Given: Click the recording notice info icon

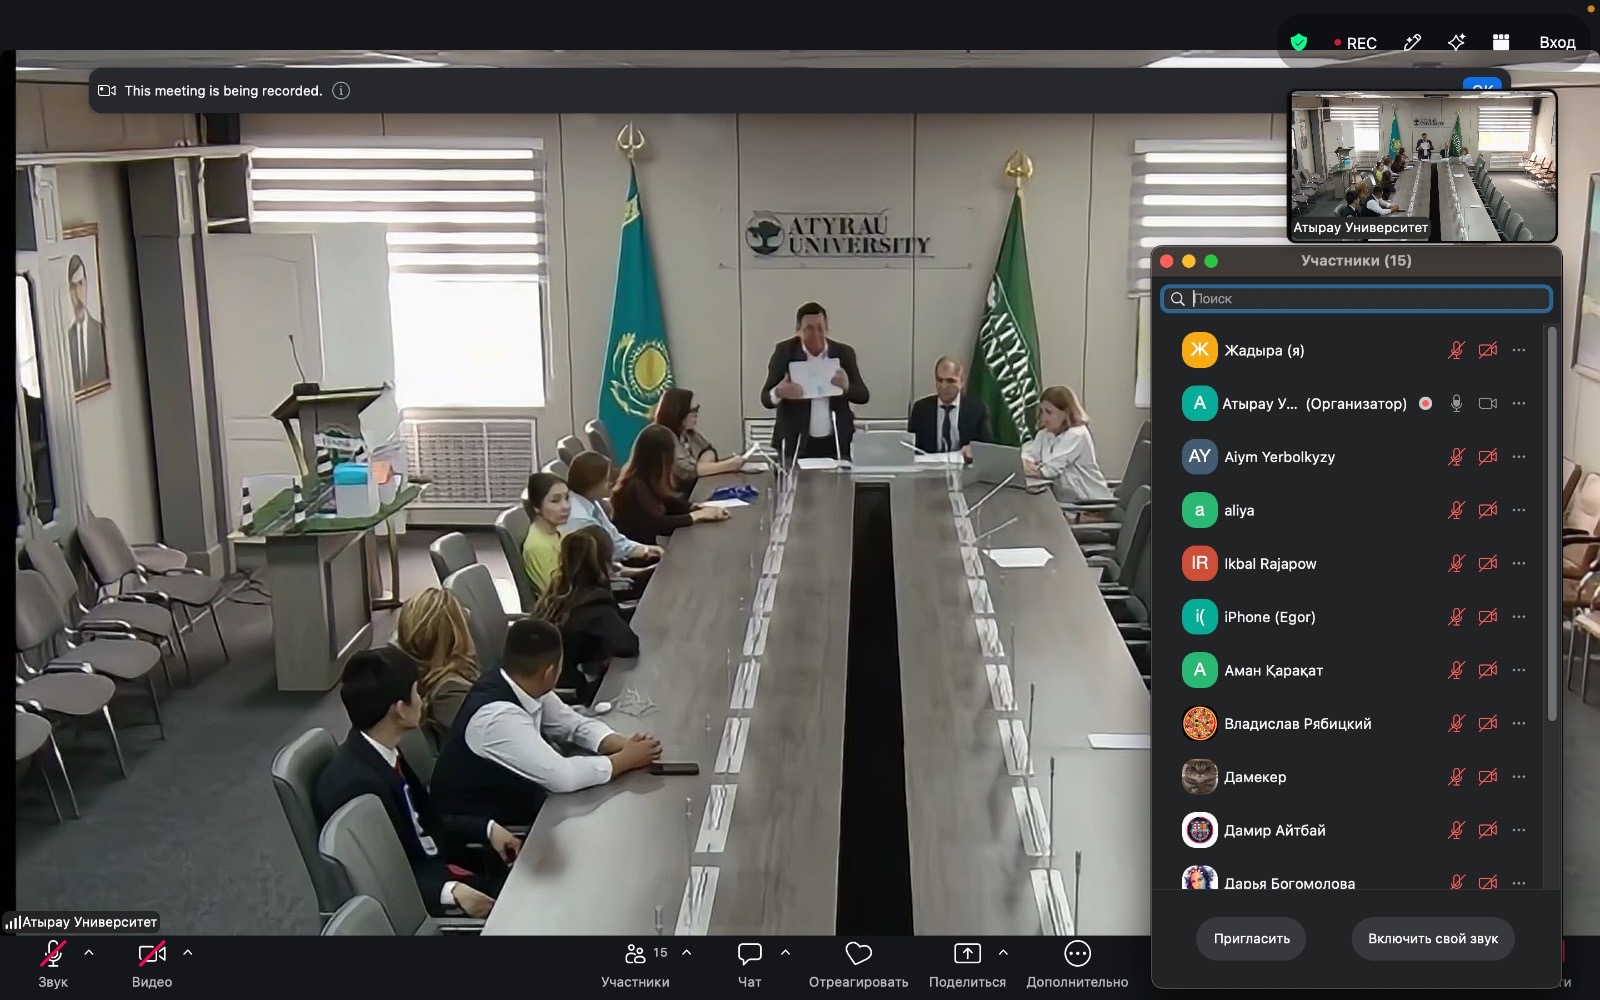Looking at the screenshot, I should (341, 91).
